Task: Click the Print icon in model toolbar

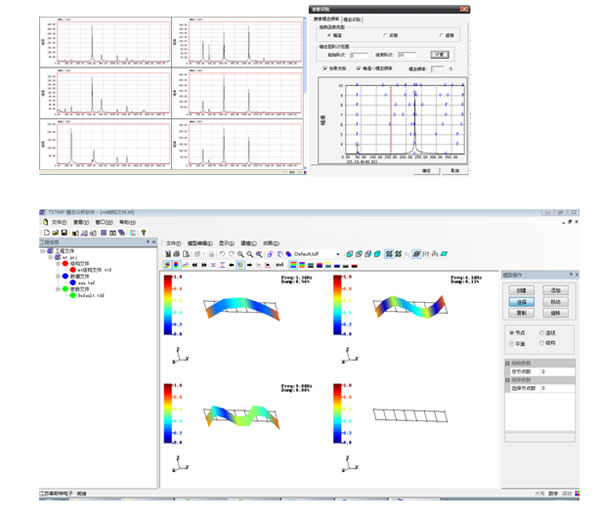Action: coord(177,253)
